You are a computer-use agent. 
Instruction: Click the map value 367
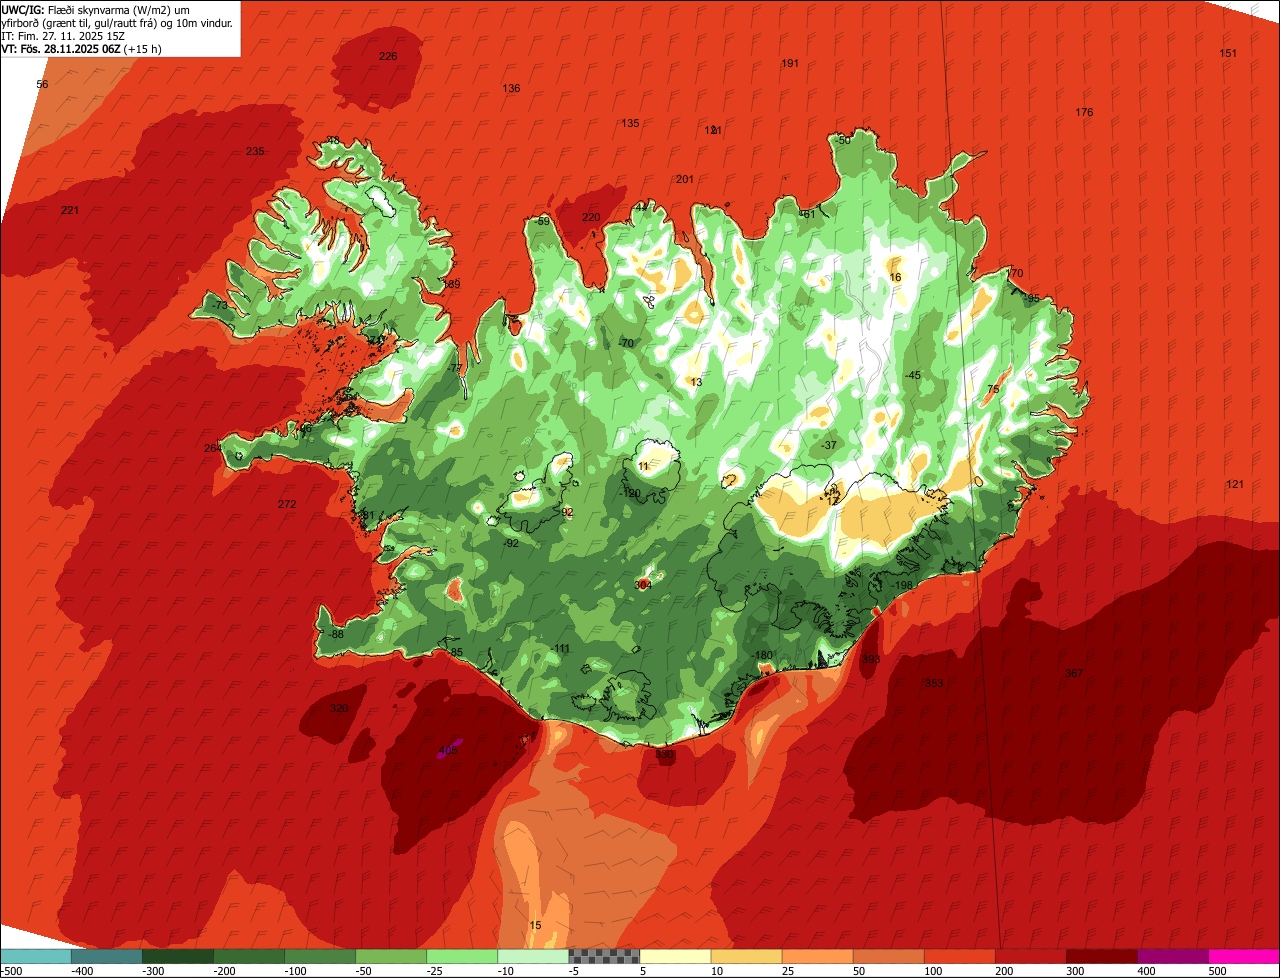pos(1074,673)
